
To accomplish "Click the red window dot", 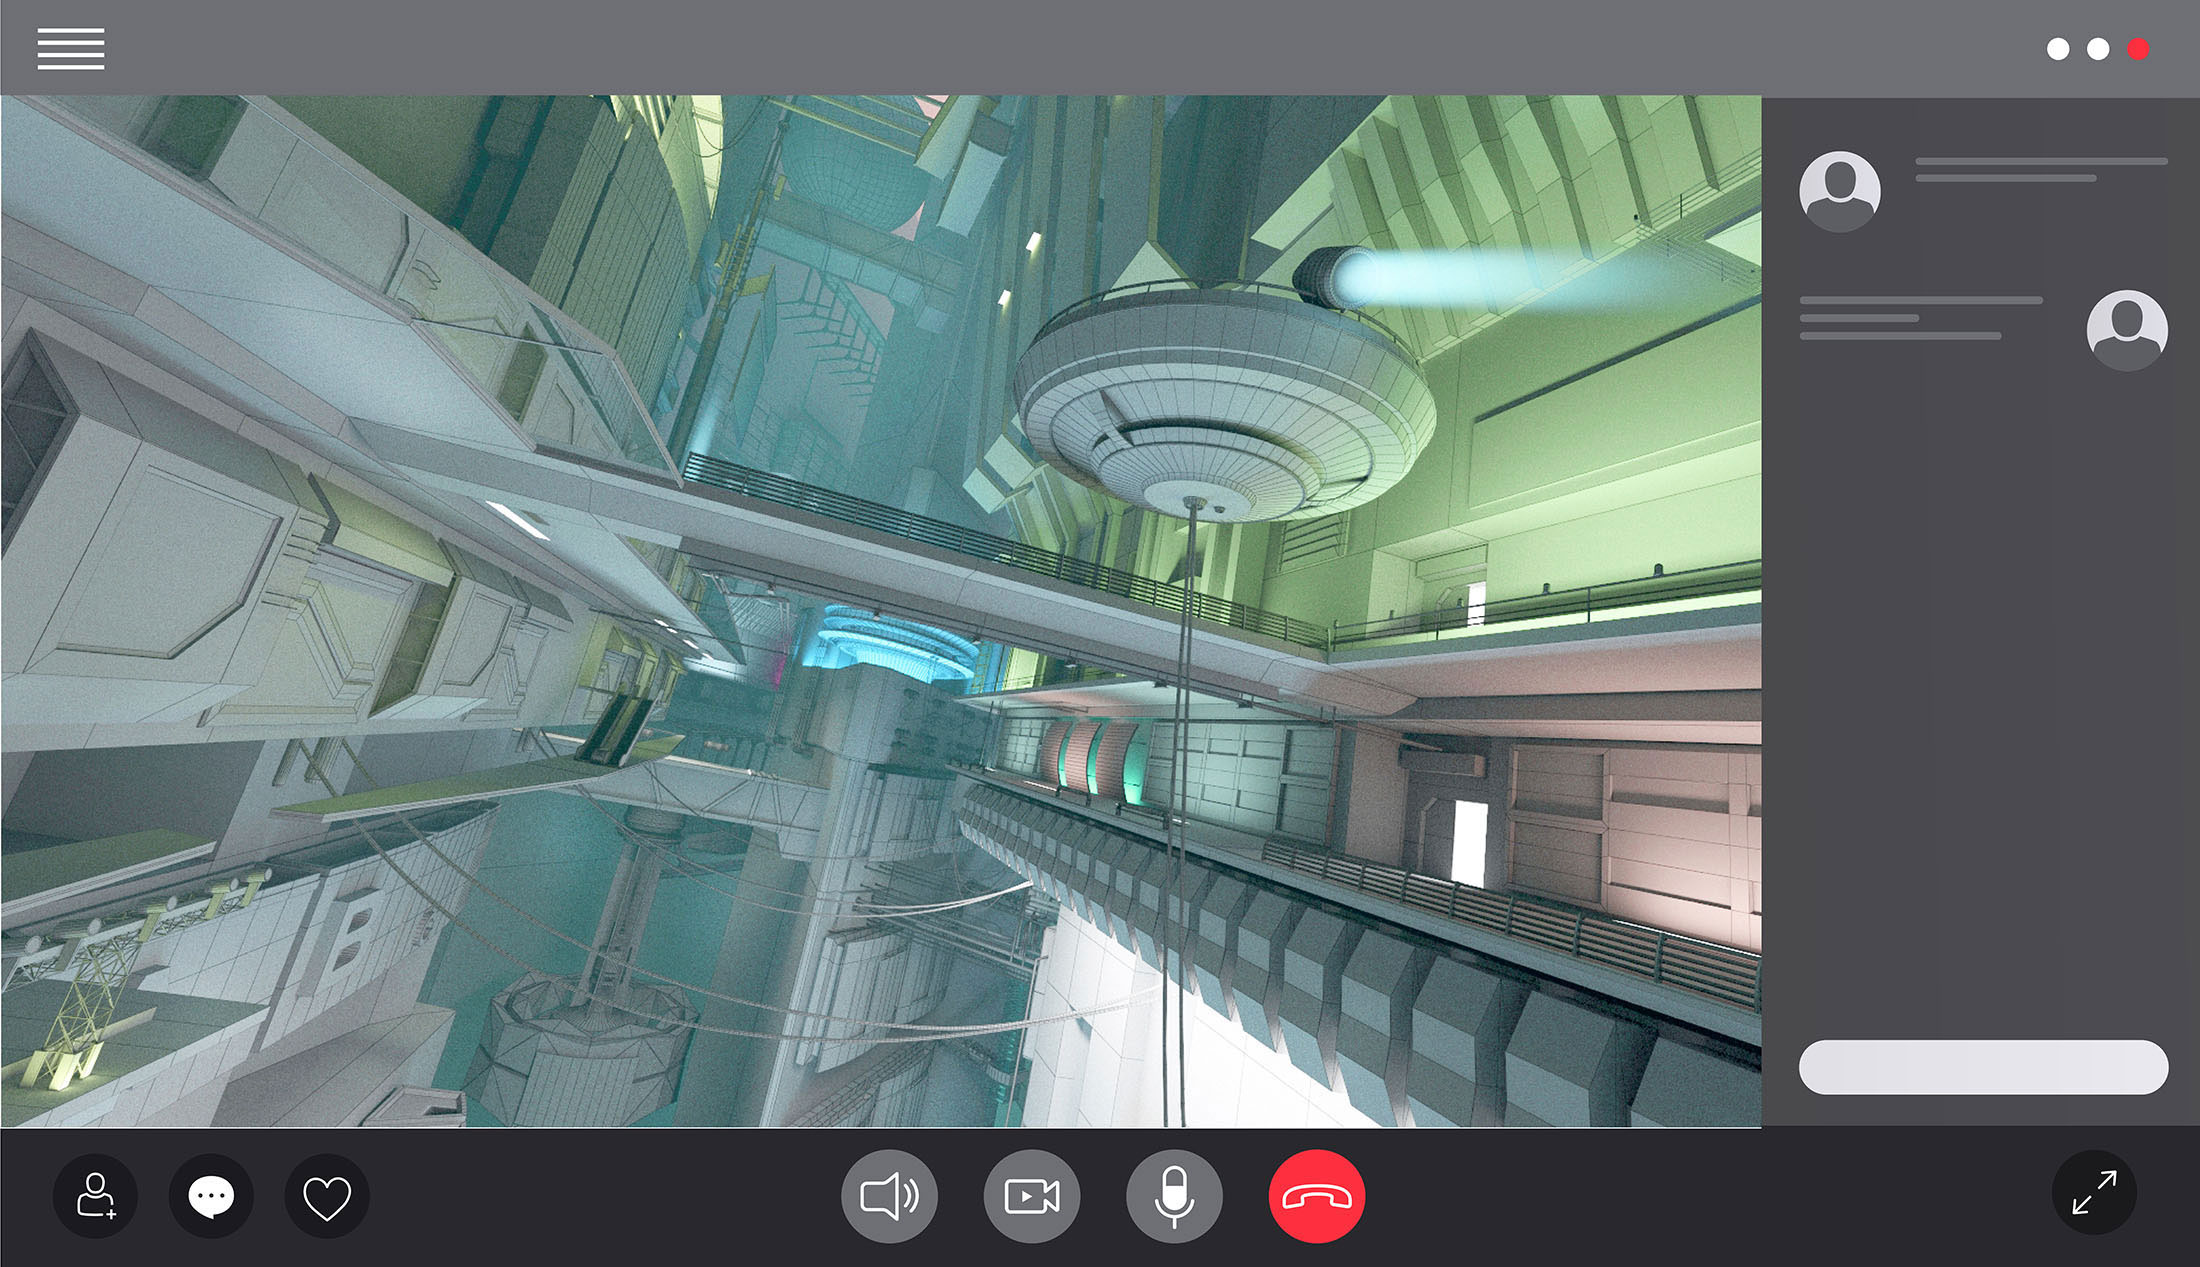I will [x=2138, y=49].
